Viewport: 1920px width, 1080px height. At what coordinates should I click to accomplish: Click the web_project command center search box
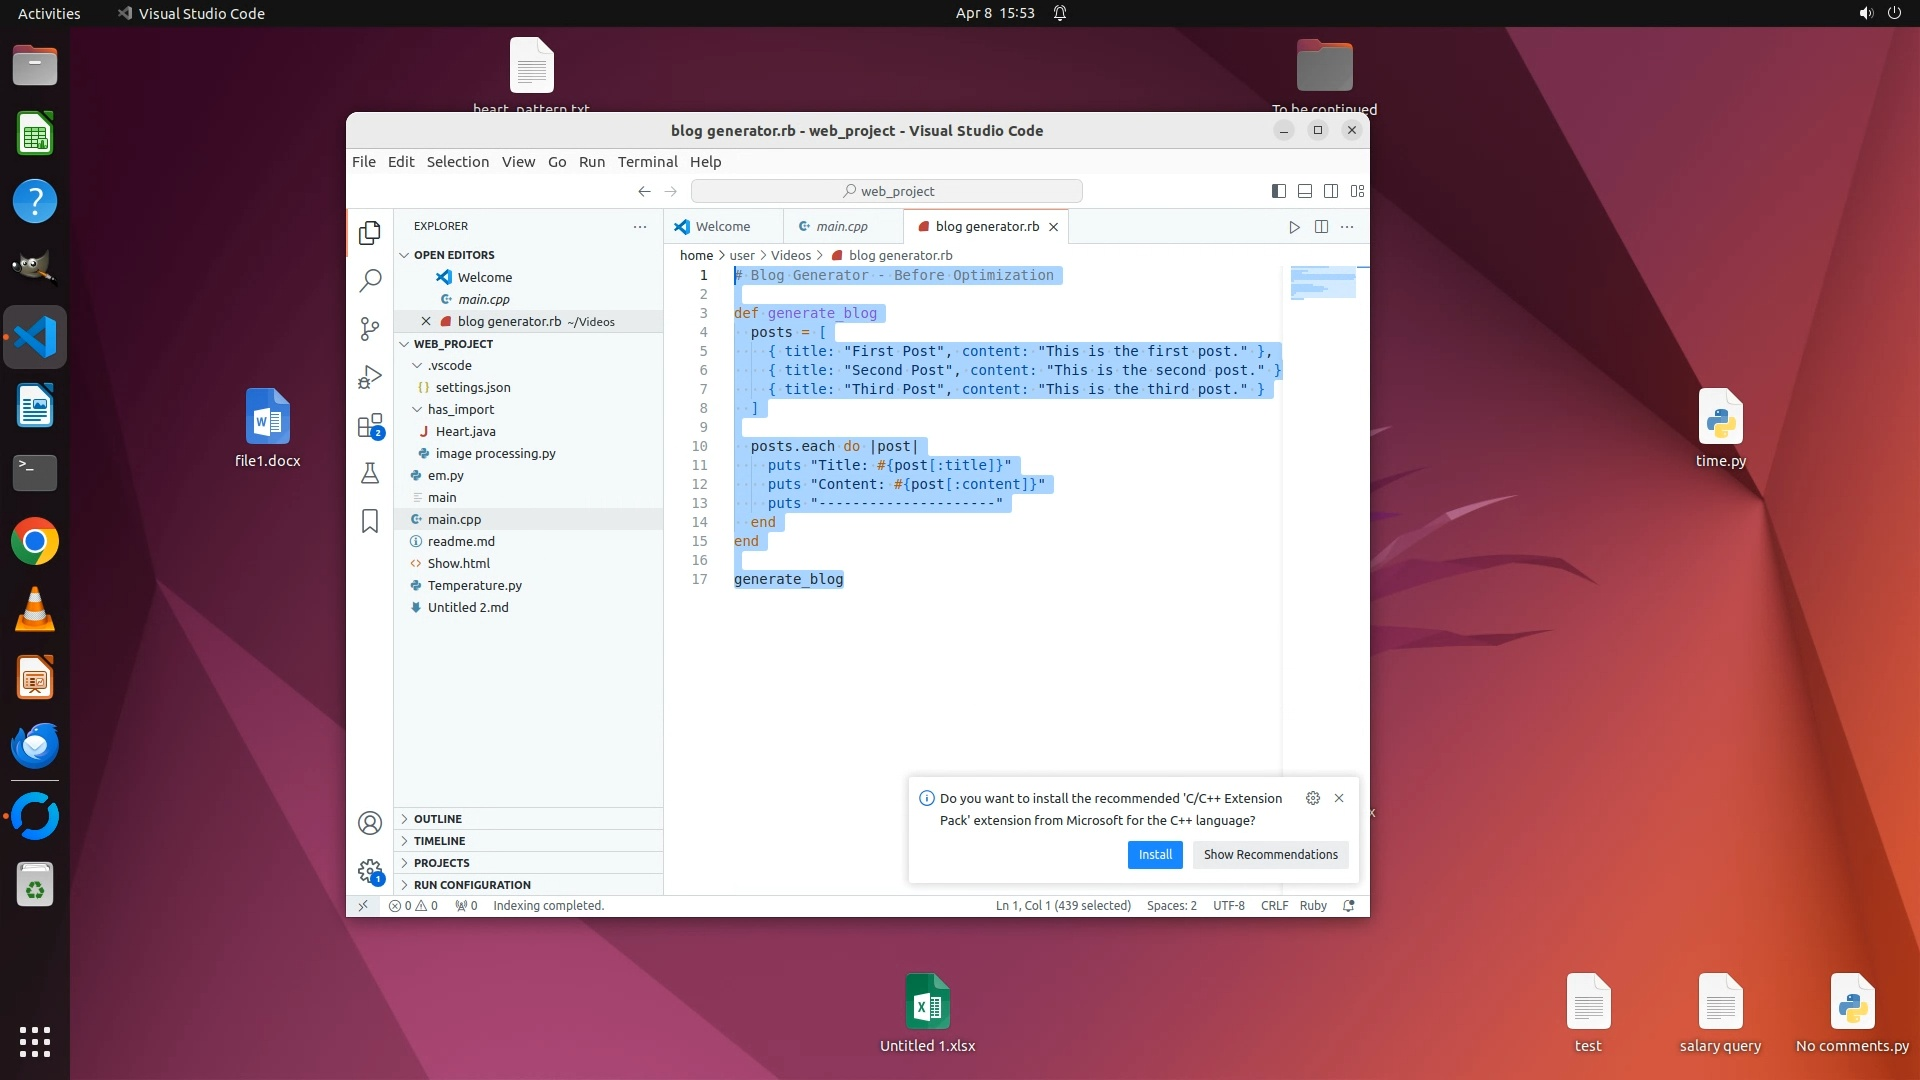click(887, 191)
